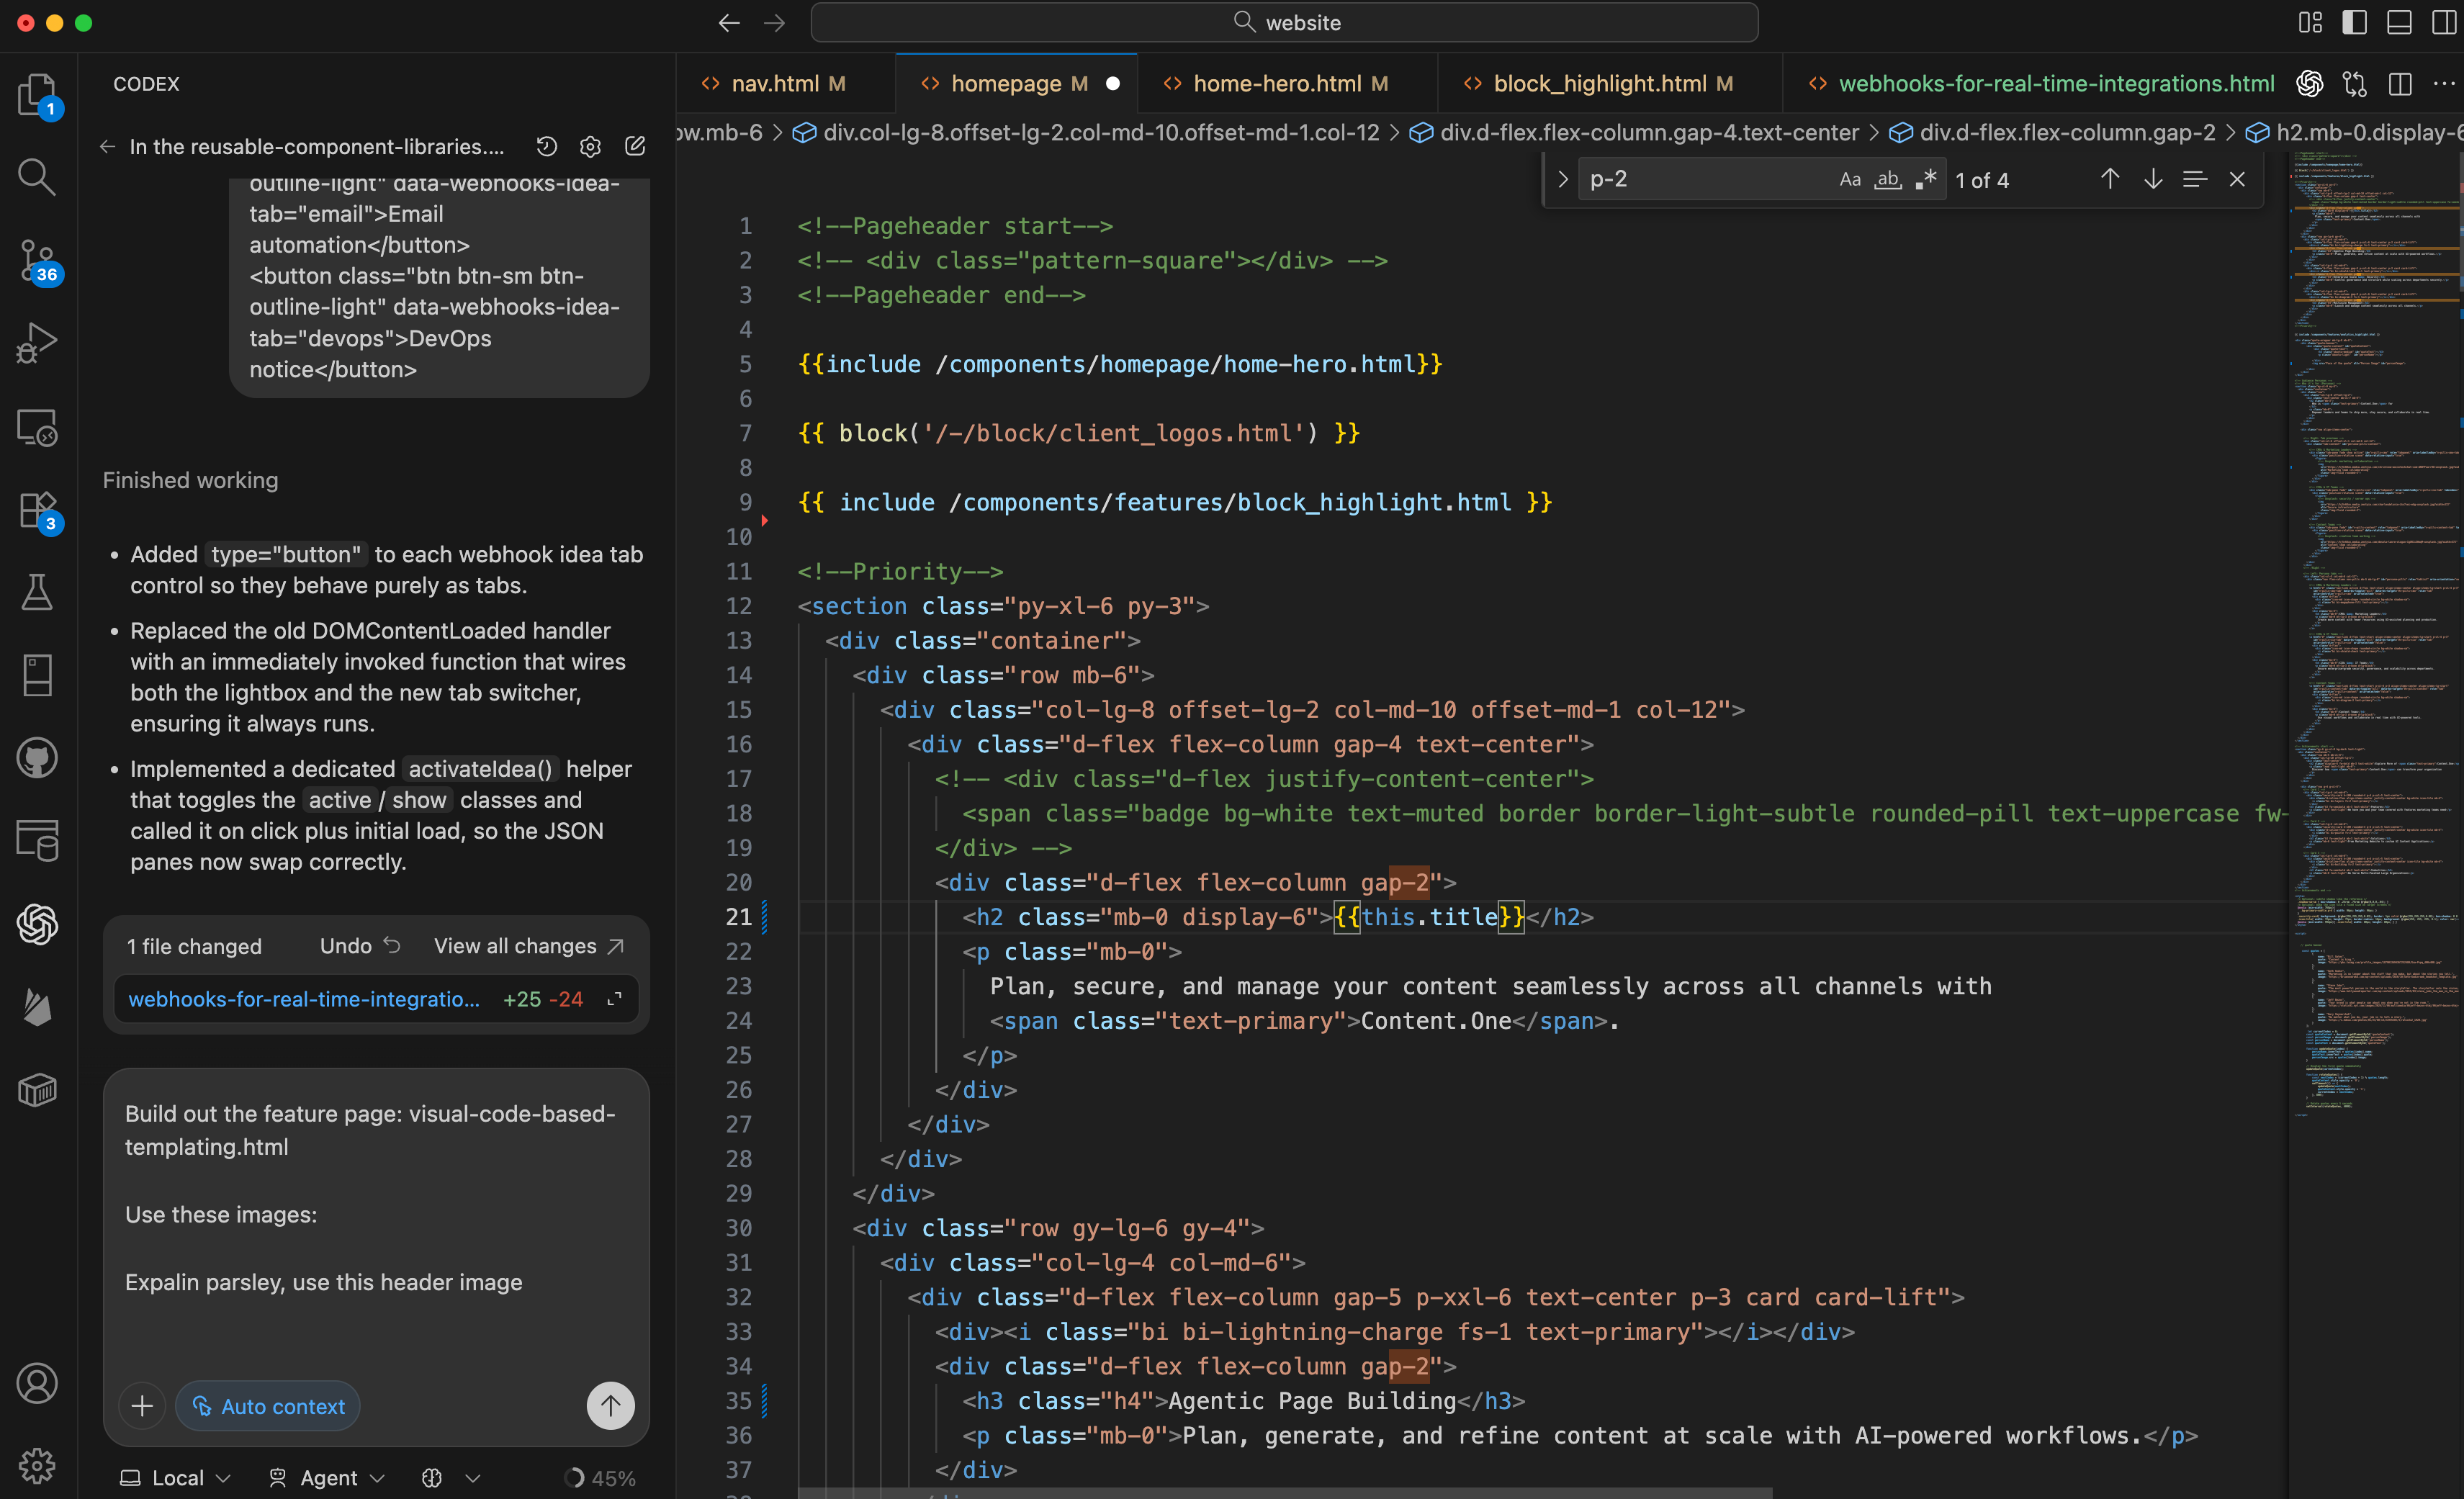Viewport: 2464px width, 1499px height.
Task: Toggle Match Whole Word in find
Action: (1887, 179)
